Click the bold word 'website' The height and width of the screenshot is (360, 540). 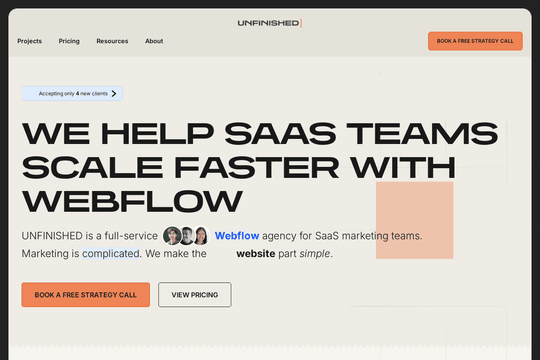click(256, 254)
